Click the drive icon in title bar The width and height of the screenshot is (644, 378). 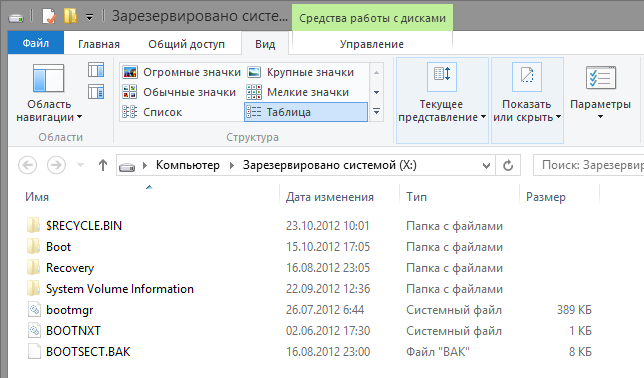[16, 18]
